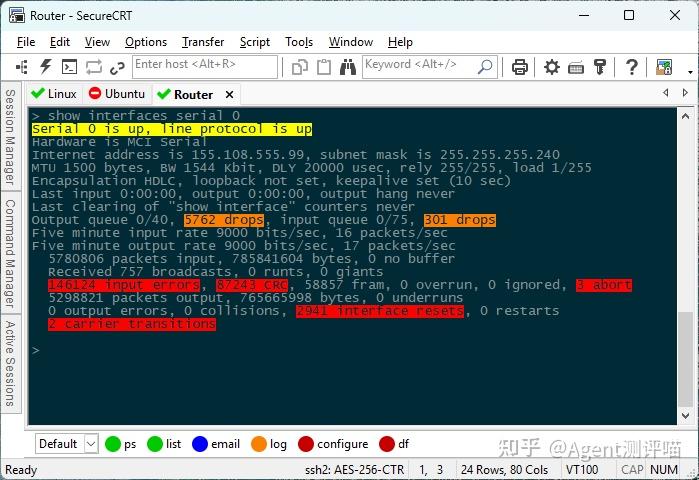Click the keyword search magnifier icon
The width and height of the screenshot is (699, 480).
coord(485,67)
